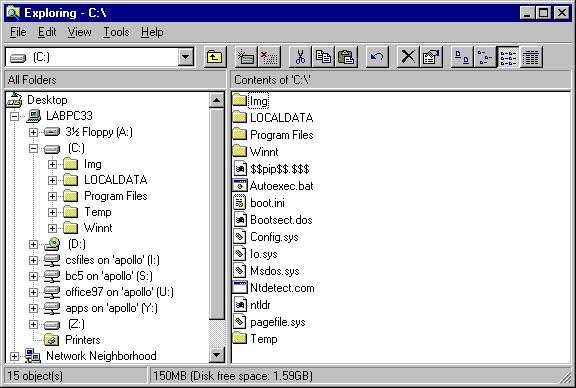Select the Img folder in contents pane
Viewport: 576px width, 388px height.
tap(251, 100)
